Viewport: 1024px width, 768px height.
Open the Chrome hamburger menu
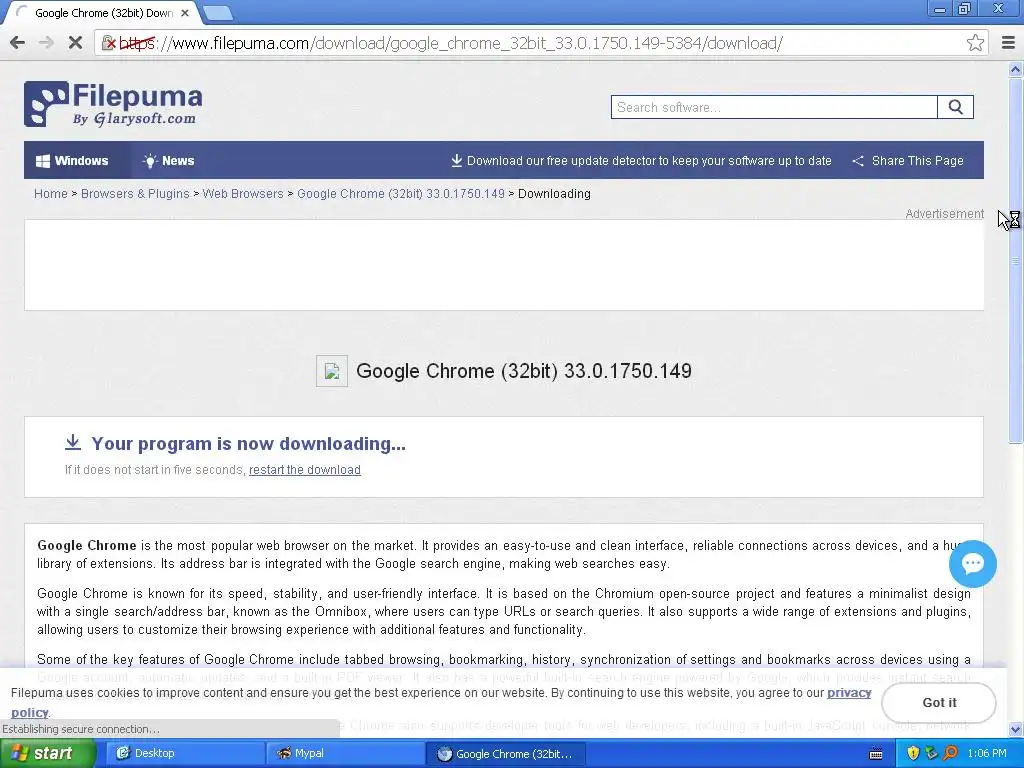[1008, 43]
